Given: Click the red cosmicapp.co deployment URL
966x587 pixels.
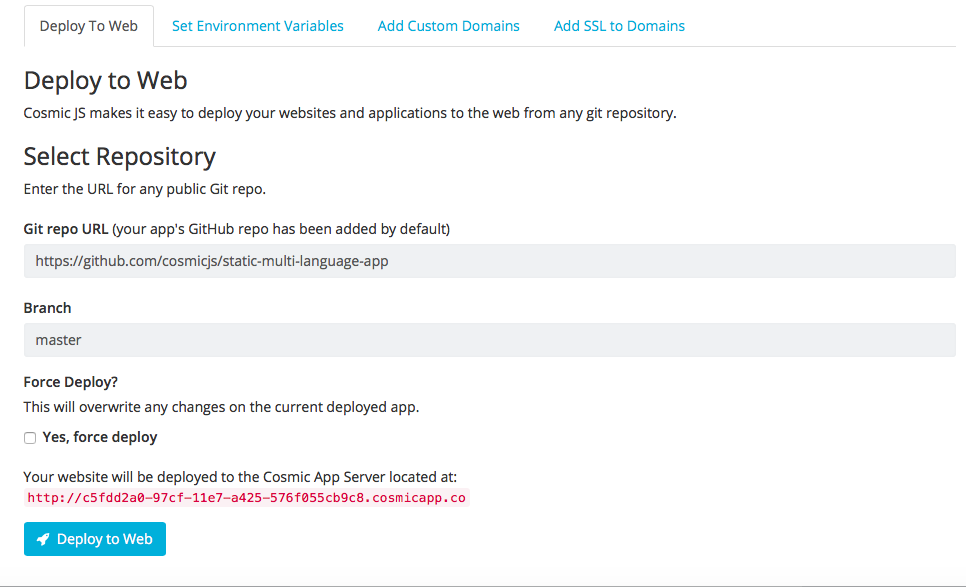Looking at the screenshot, I should tap(246, 497).
